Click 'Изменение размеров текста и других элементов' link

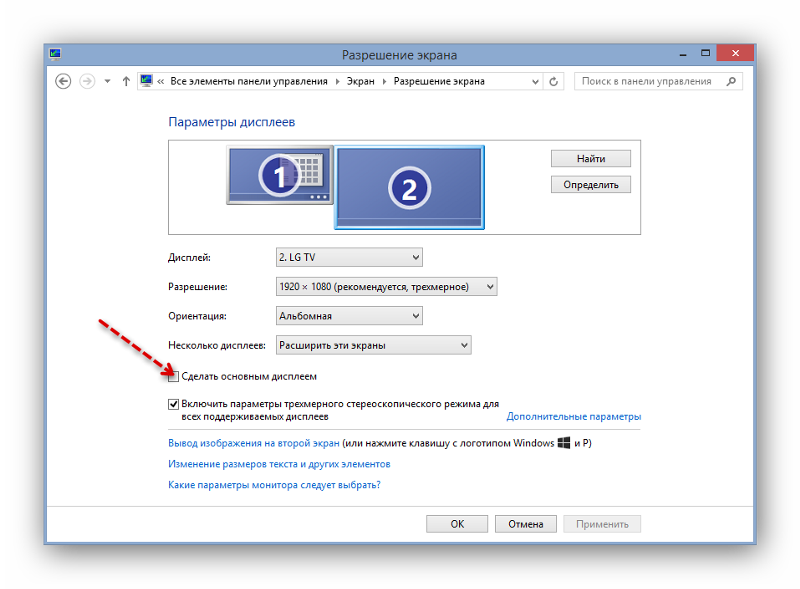[279, 464]
